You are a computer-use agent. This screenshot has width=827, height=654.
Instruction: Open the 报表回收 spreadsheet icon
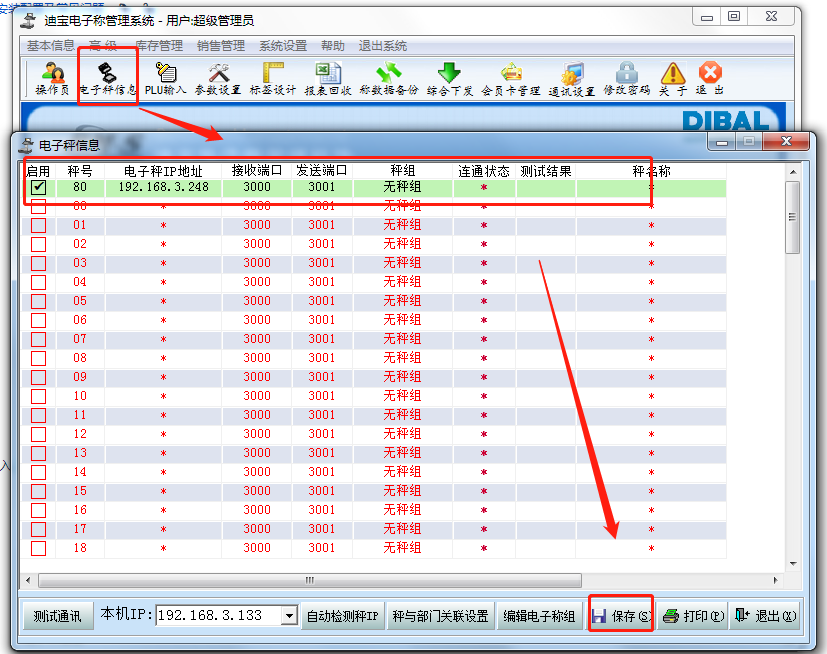328,78
